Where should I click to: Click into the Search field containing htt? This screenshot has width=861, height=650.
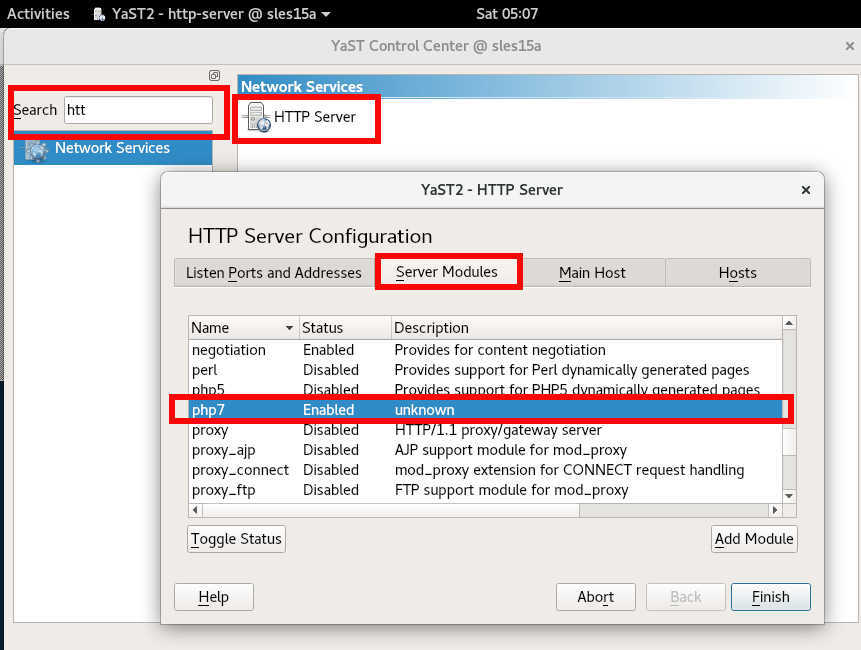click(x=138, y=110)
